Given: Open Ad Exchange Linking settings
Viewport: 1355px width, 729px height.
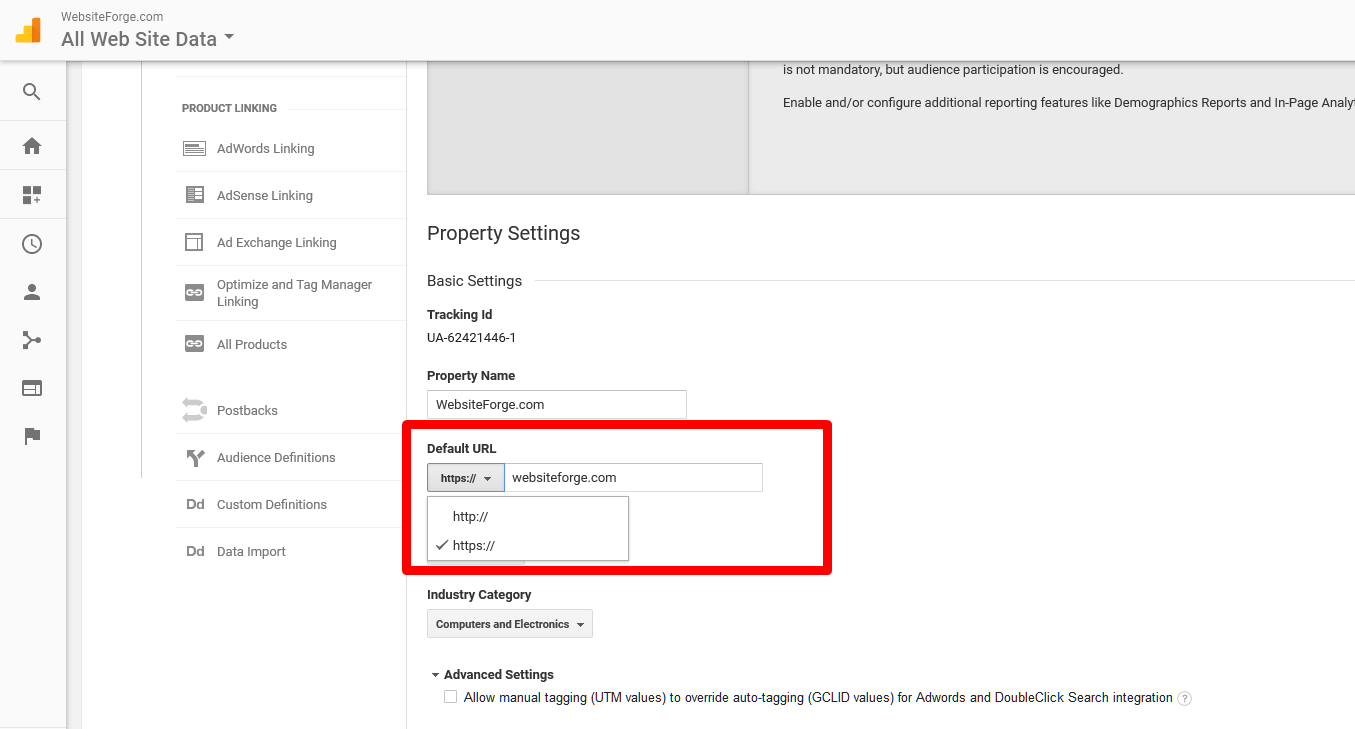Looking at the screenshot, I should (x=277, y=243).
